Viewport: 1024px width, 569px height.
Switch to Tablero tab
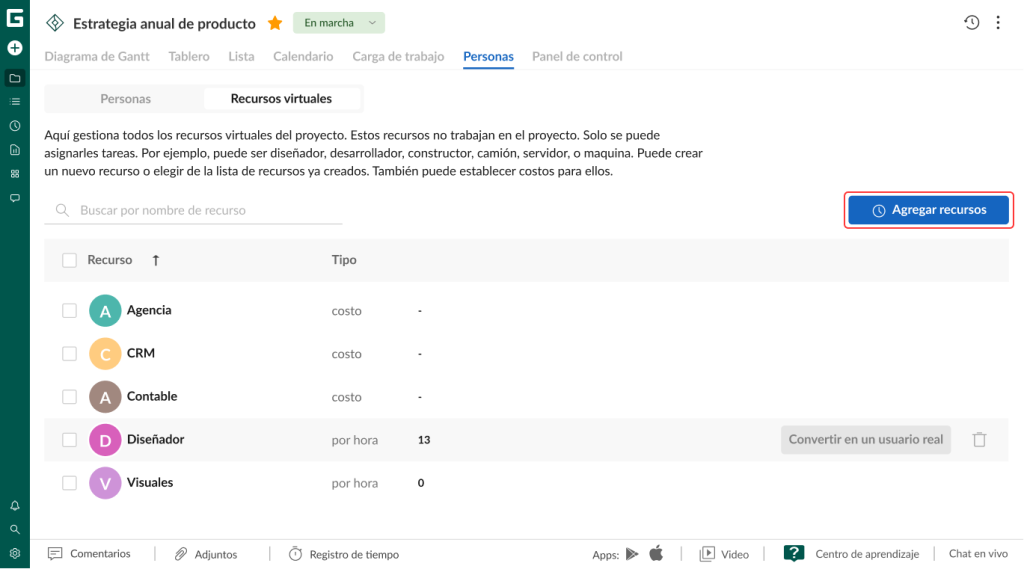tap(189, 56)
